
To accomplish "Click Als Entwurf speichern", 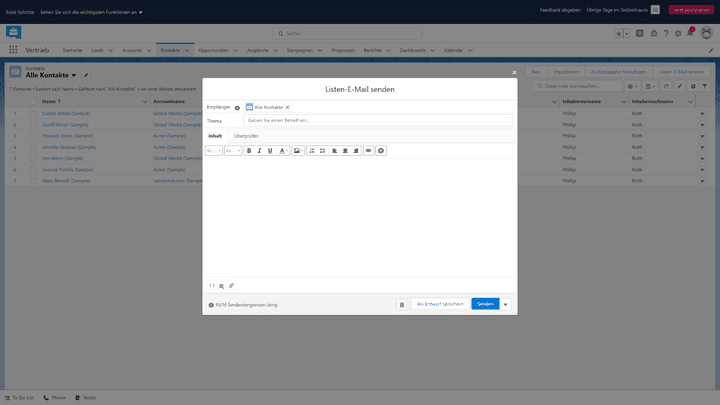I will click(440, 304).
